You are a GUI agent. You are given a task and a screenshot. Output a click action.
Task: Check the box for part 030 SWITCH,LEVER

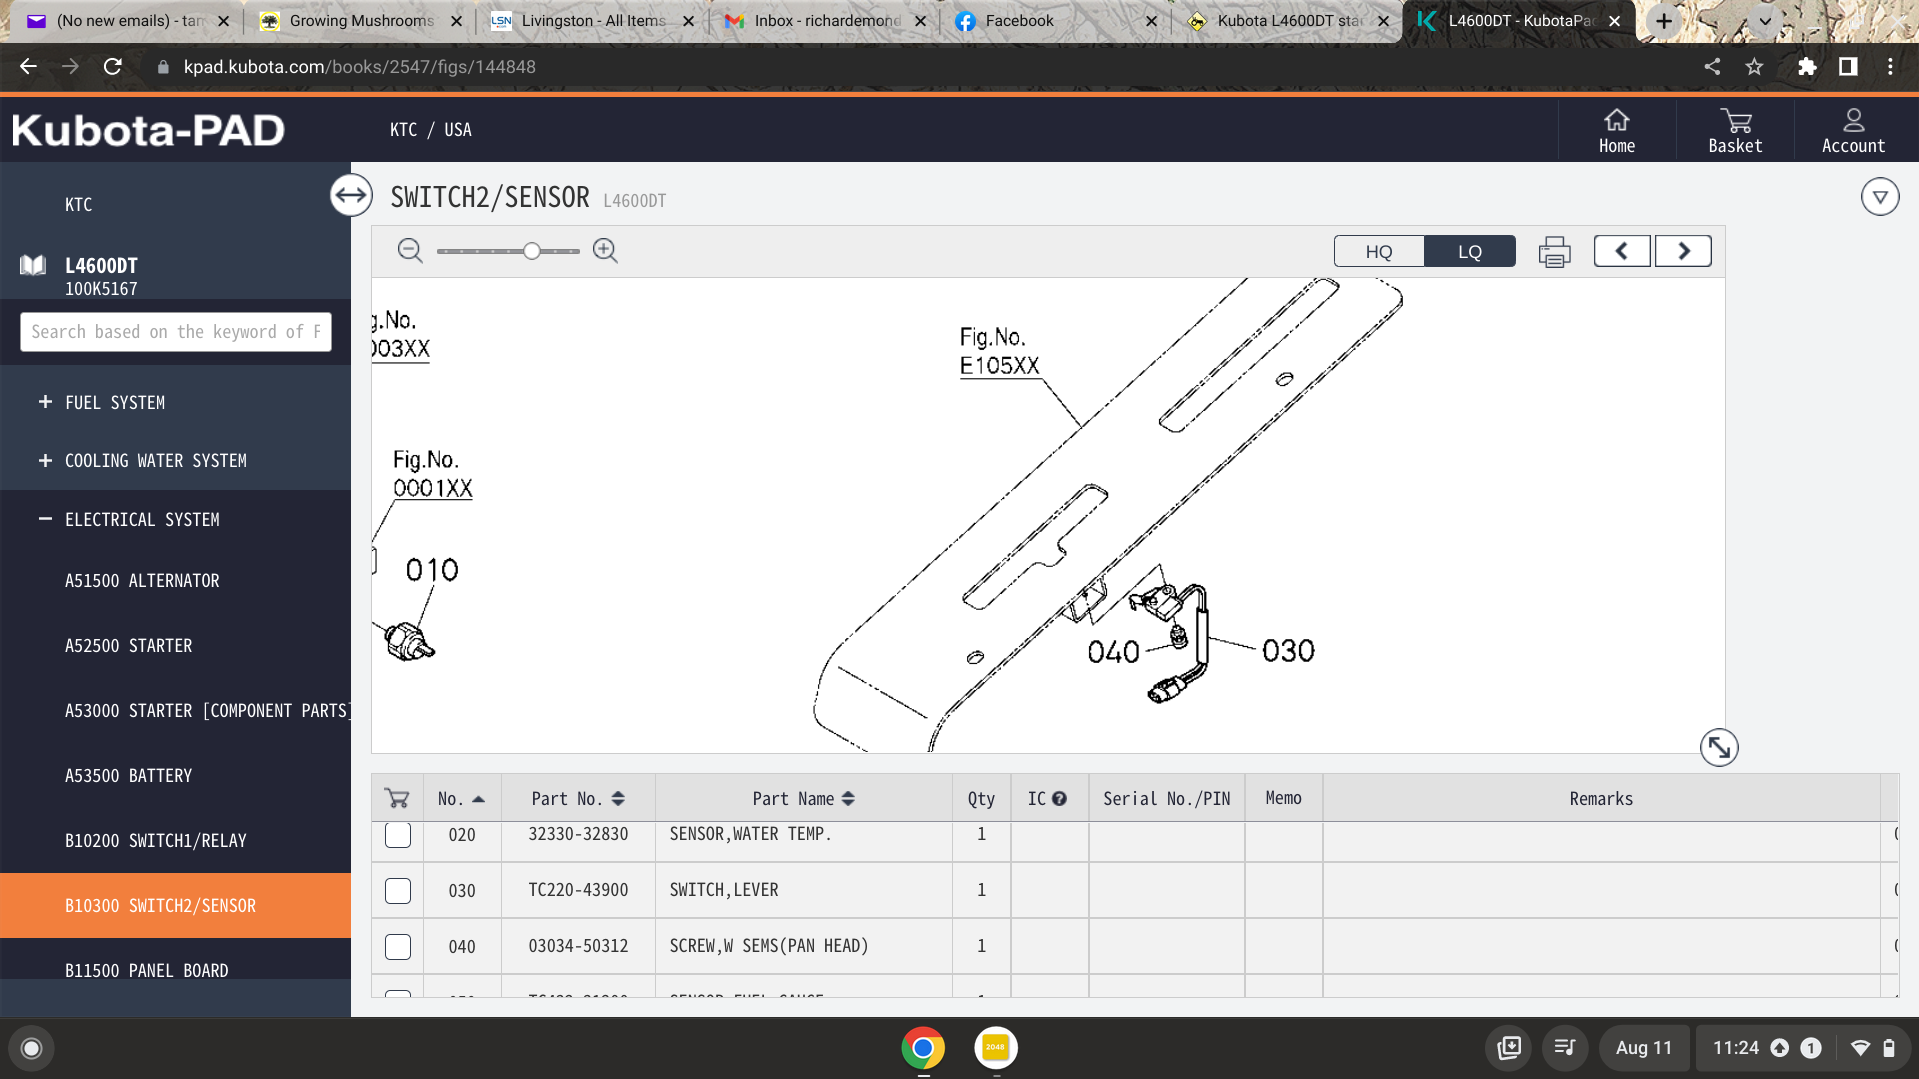point(398,890)
